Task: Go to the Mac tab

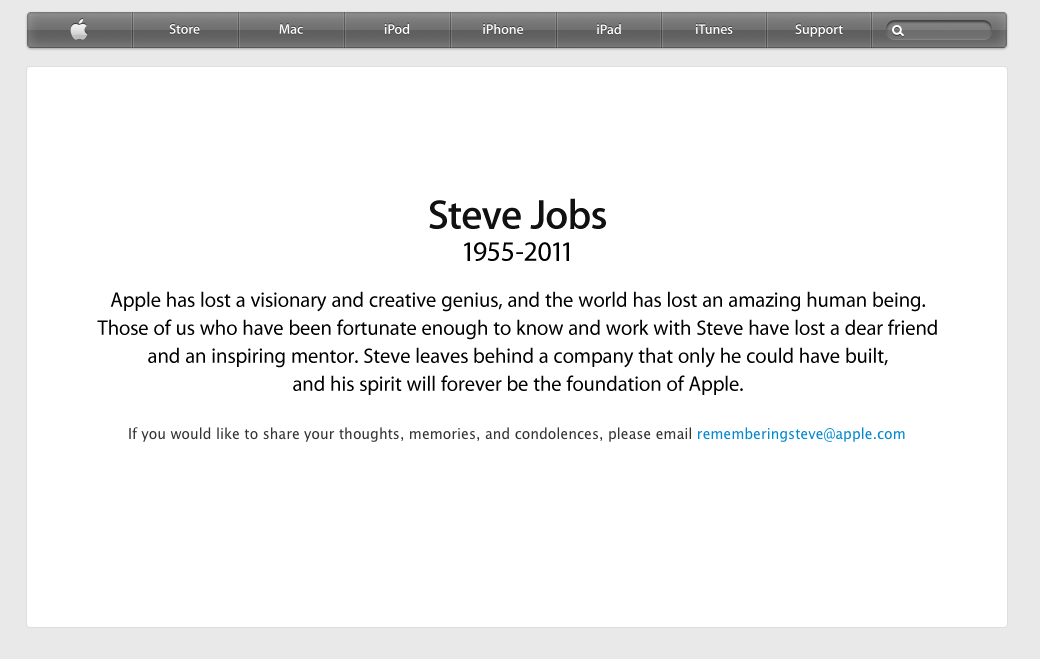Action: [x=291, y=30]
